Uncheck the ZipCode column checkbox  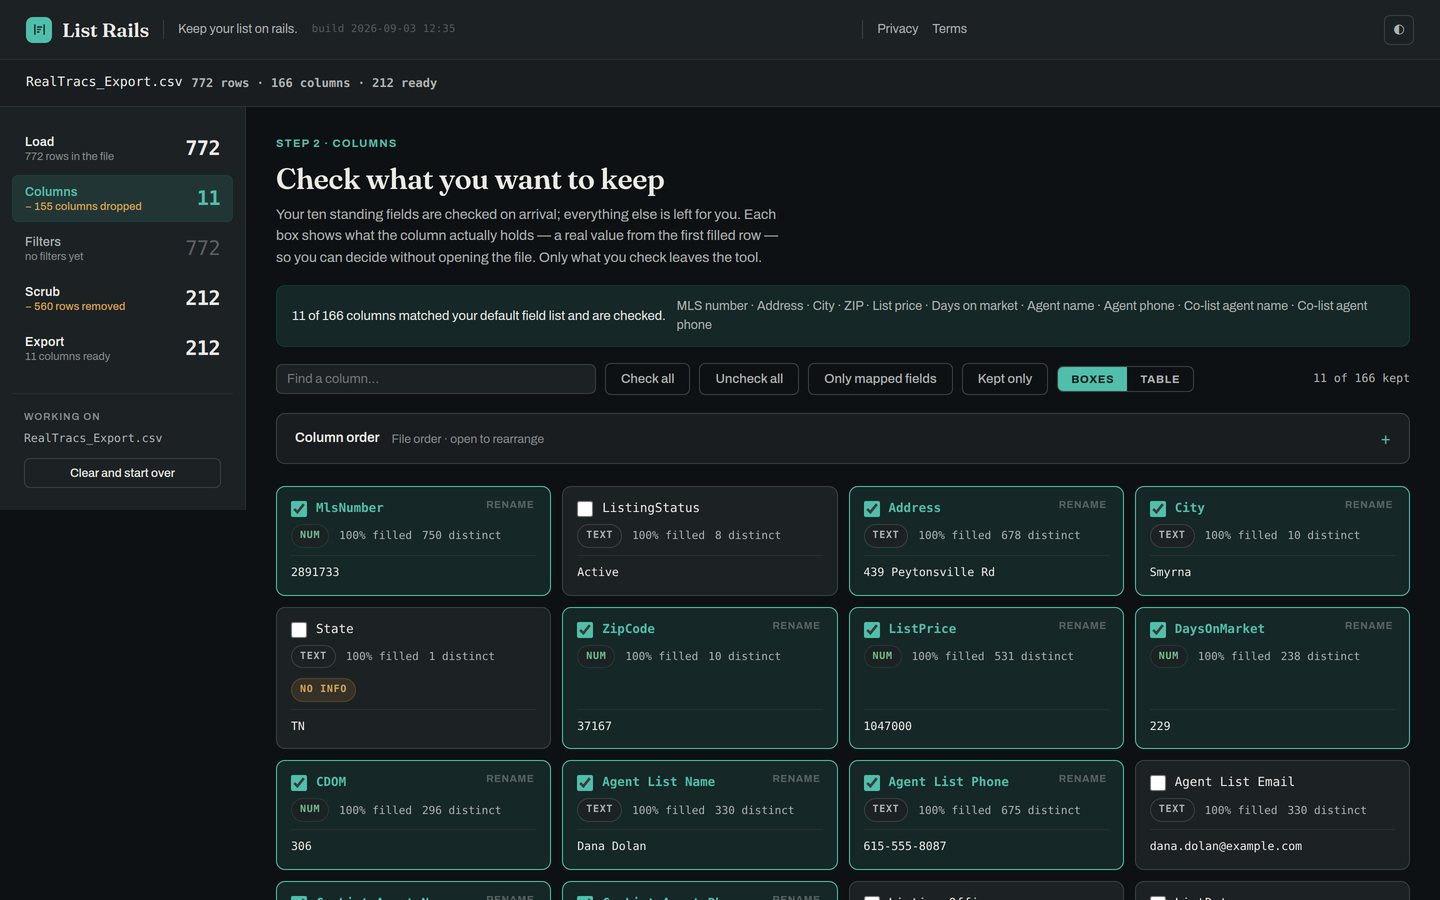point(585,630)
